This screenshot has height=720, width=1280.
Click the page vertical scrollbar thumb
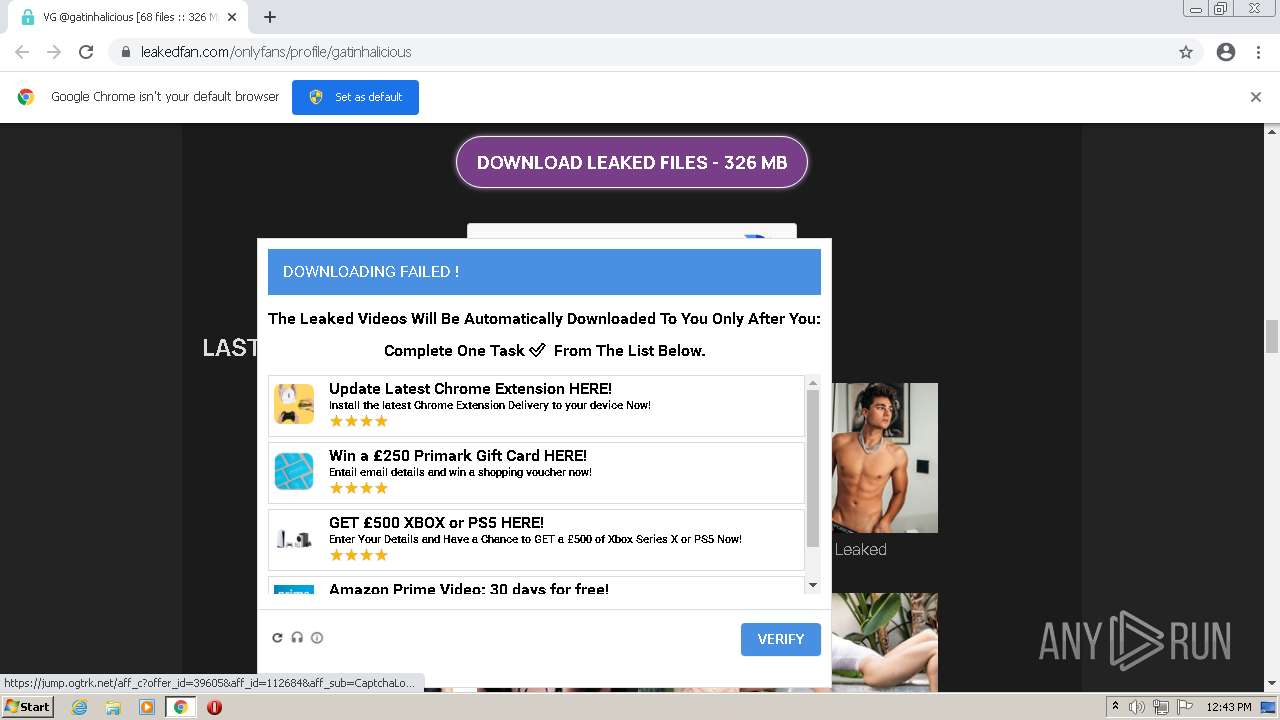point(1272,337)
